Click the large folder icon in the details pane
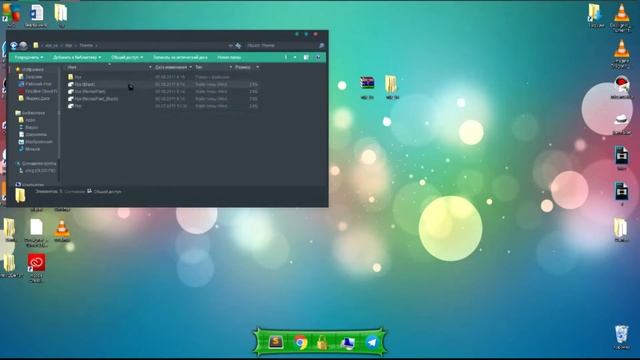Viewport: 640px width, 360px height. pos(20,195)
